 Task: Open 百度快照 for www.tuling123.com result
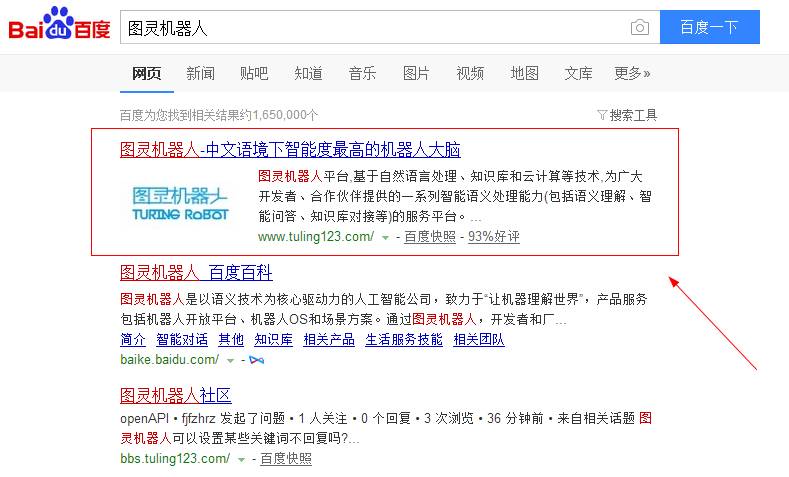430,236
